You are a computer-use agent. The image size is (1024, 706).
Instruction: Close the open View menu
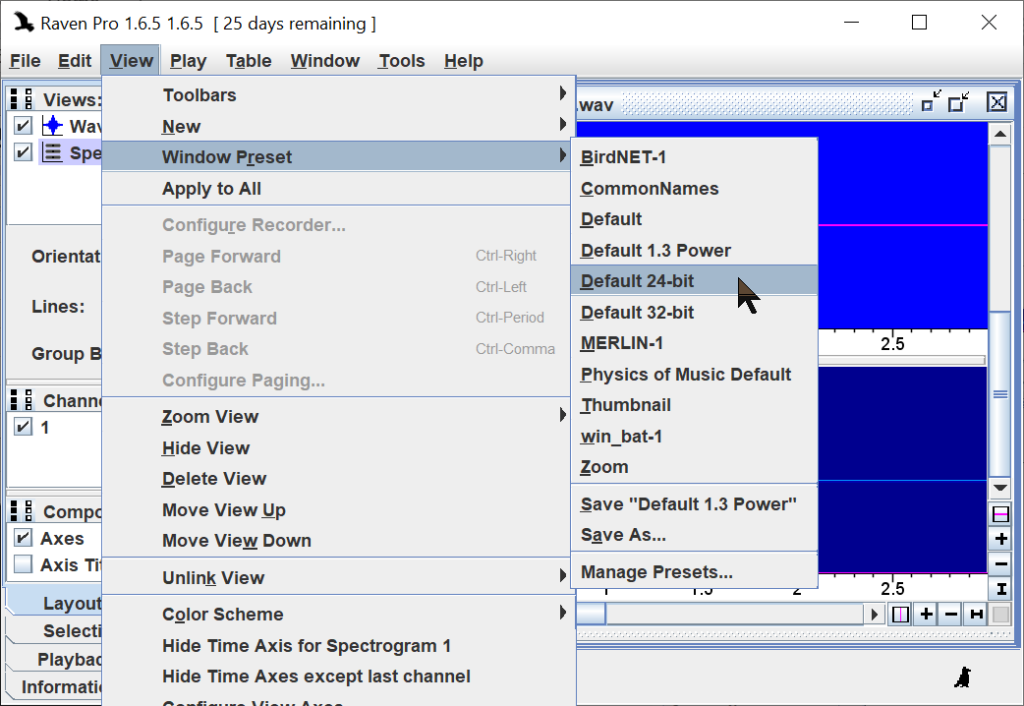click(x=131, y=61)
